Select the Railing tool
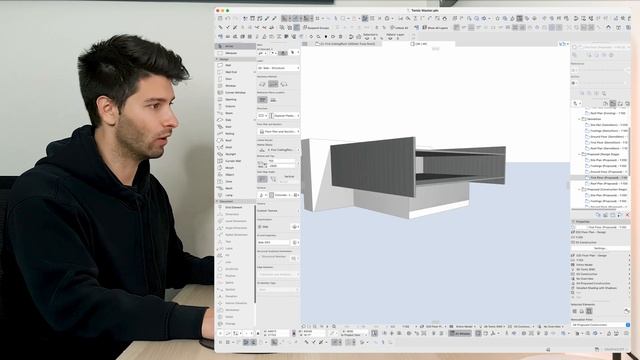 click(x=235, y=133)
